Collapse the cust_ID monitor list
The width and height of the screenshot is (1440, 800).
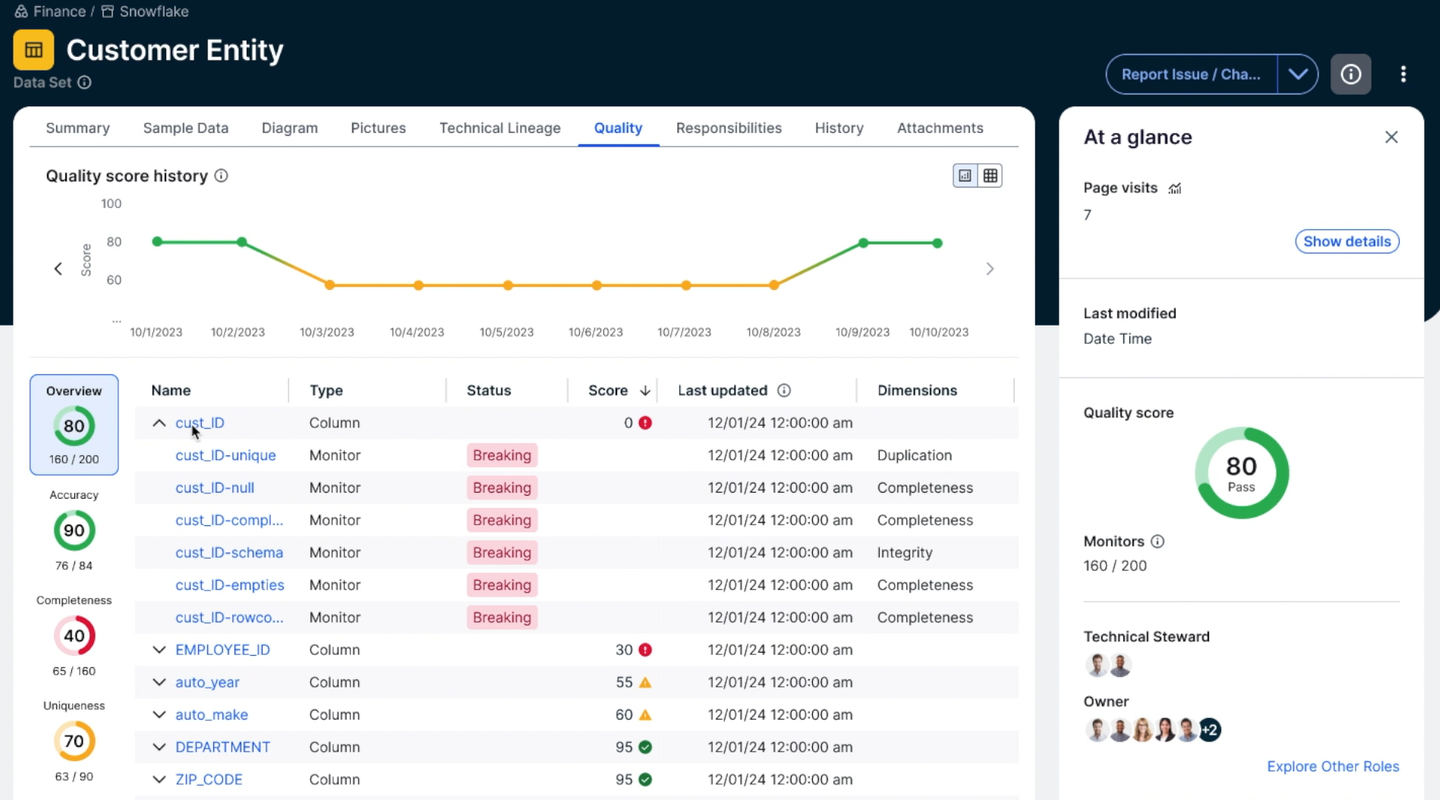click(x=158, y=422)
